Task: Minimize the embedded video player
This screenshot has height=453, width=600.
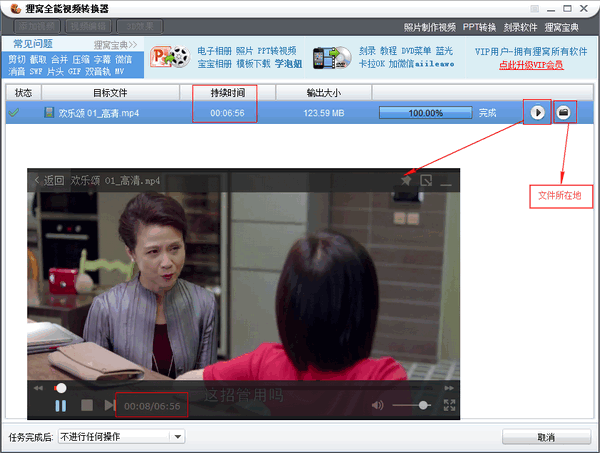Action: (446, 184)
